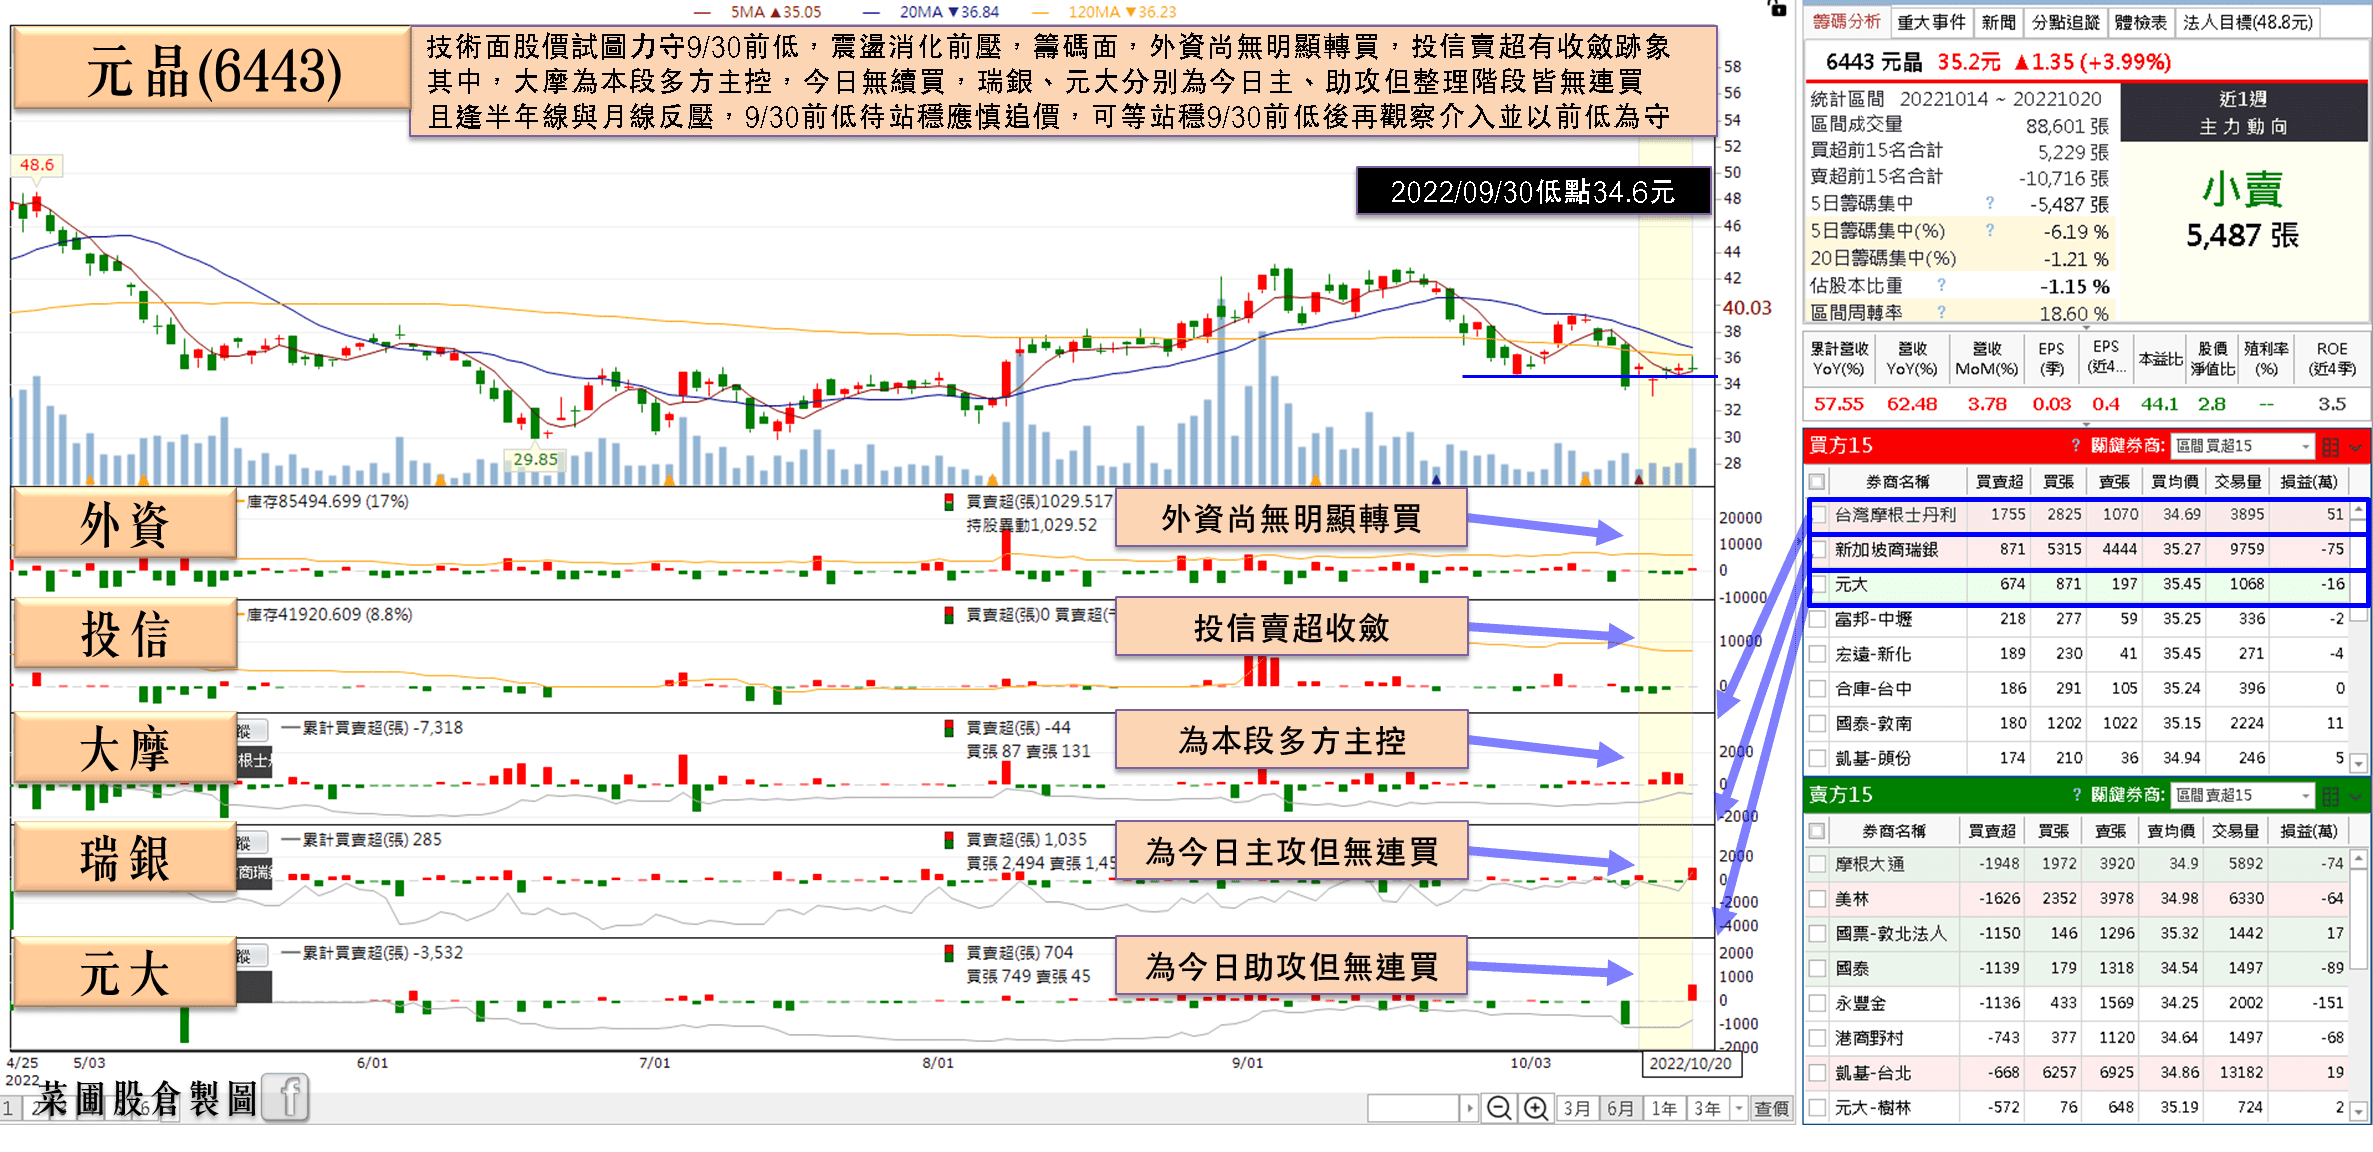Select all buyers via header checkbox

pos(1818,481)
